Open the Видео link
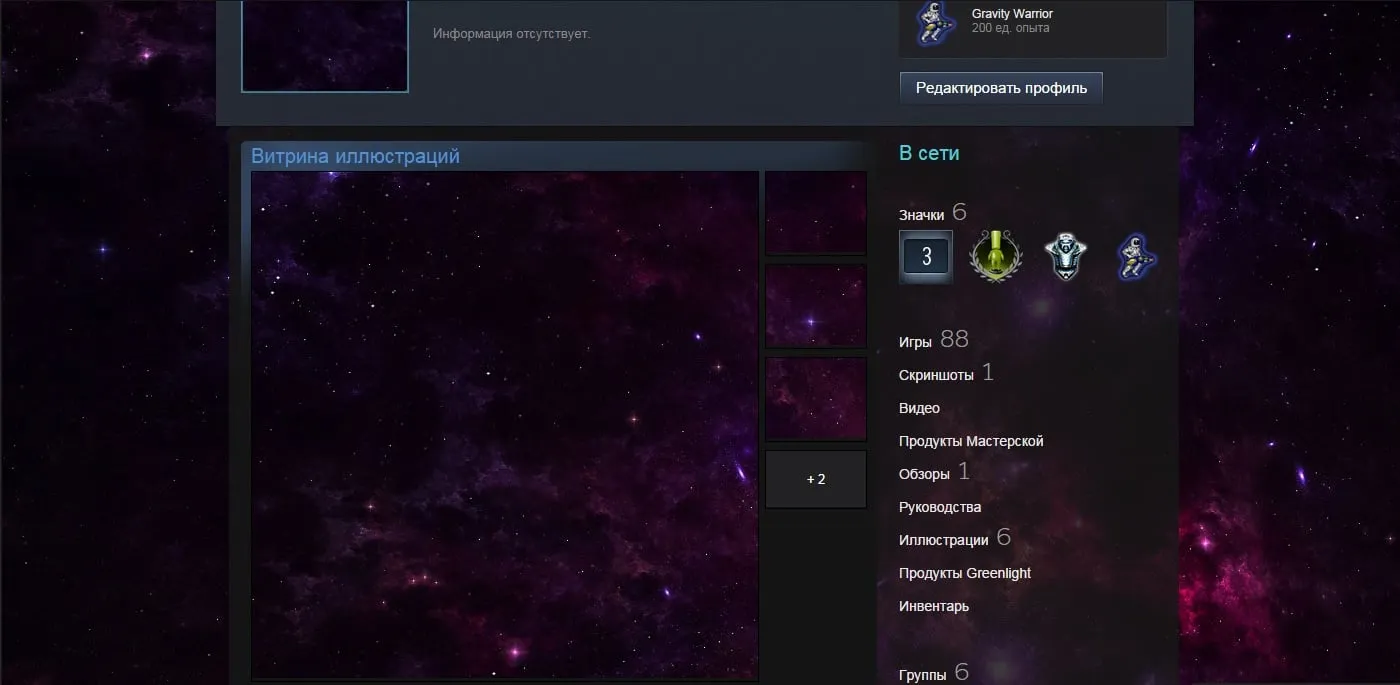This screenshot has width=1400, height=685. [x=919, y=408]
